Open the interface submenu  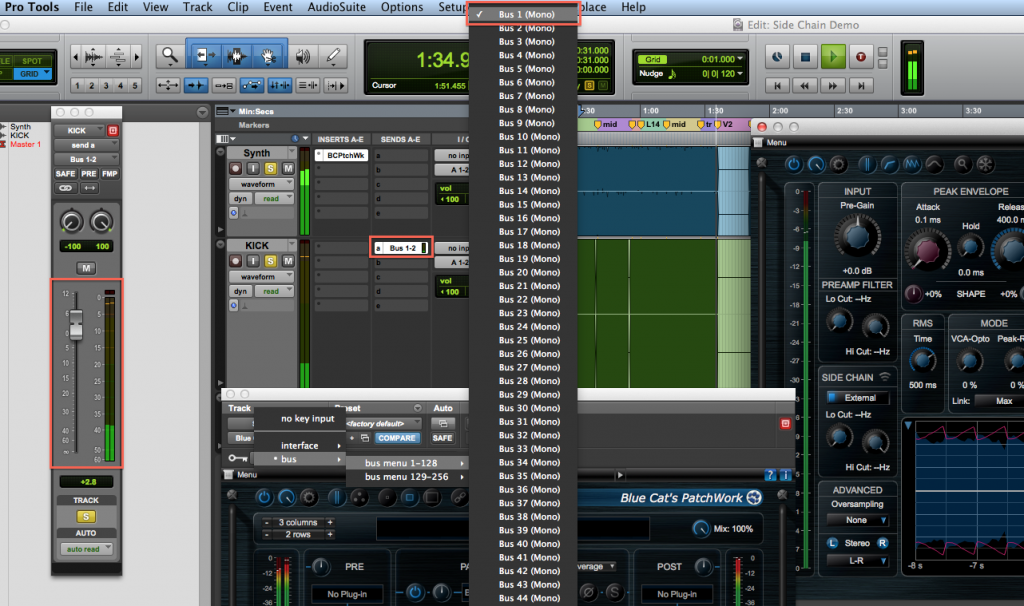(300, 445)
